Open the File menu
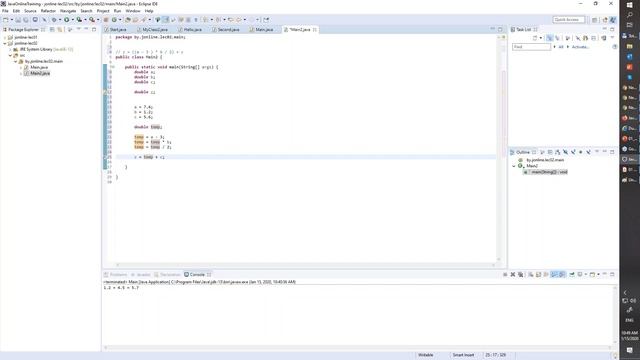 5,11
